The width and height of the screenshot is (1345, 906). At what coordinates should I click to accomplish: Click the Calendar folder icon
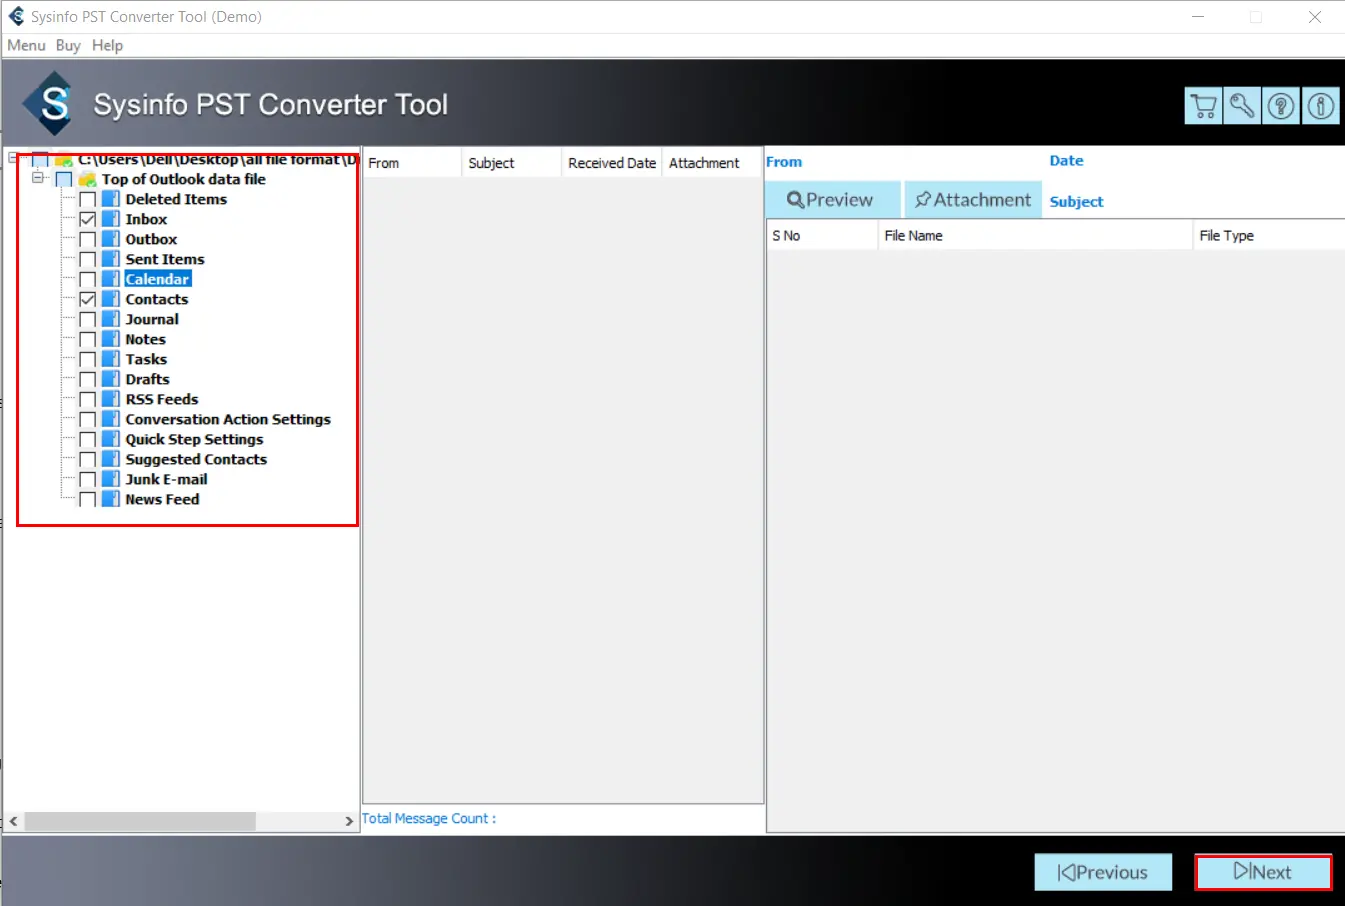pos(111,279)
